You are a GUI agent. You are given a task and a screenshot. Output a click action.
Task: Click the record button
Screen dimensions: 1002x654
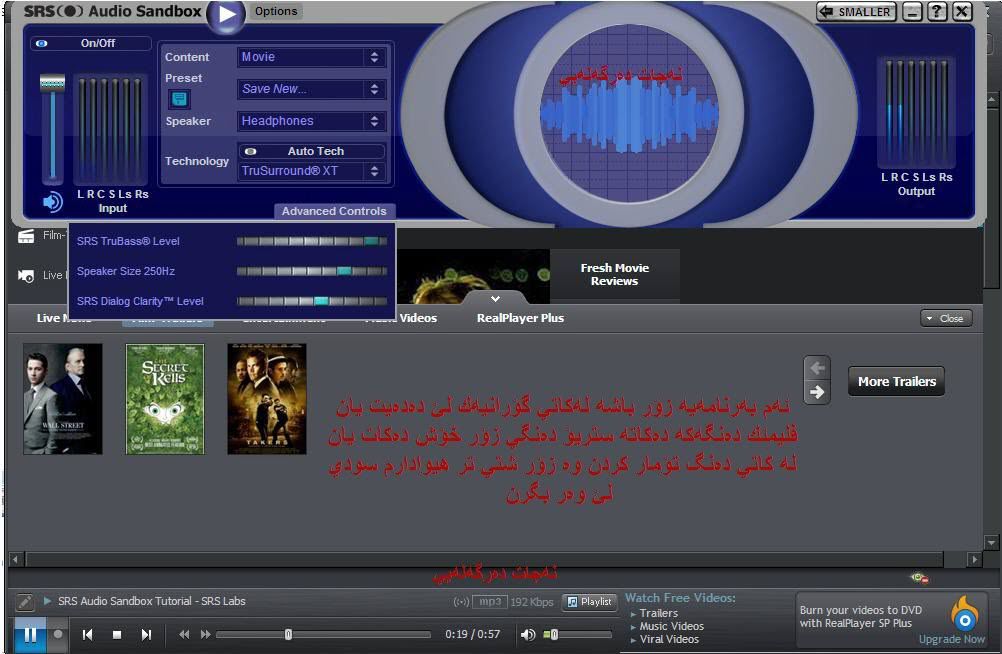point(58,634)
